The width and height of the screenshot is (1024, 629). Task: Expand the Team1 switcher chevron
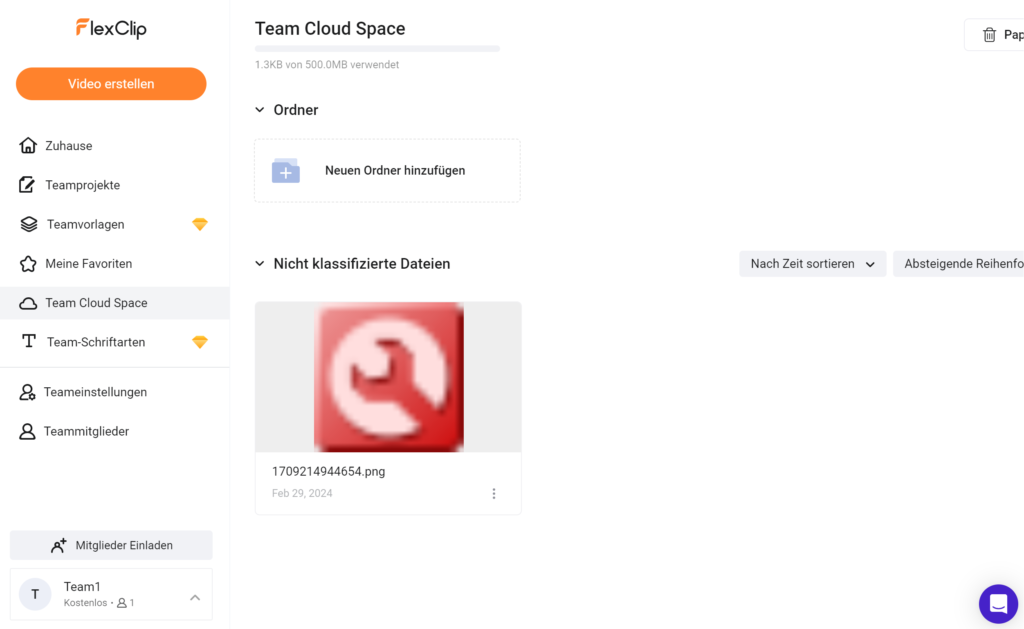click(x=195, y=598)
